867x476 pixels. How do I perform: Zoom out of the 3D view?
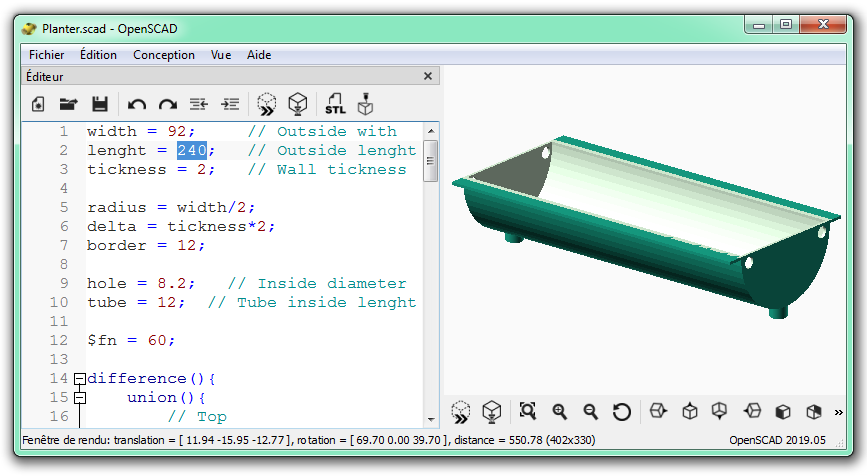point(591,411)
